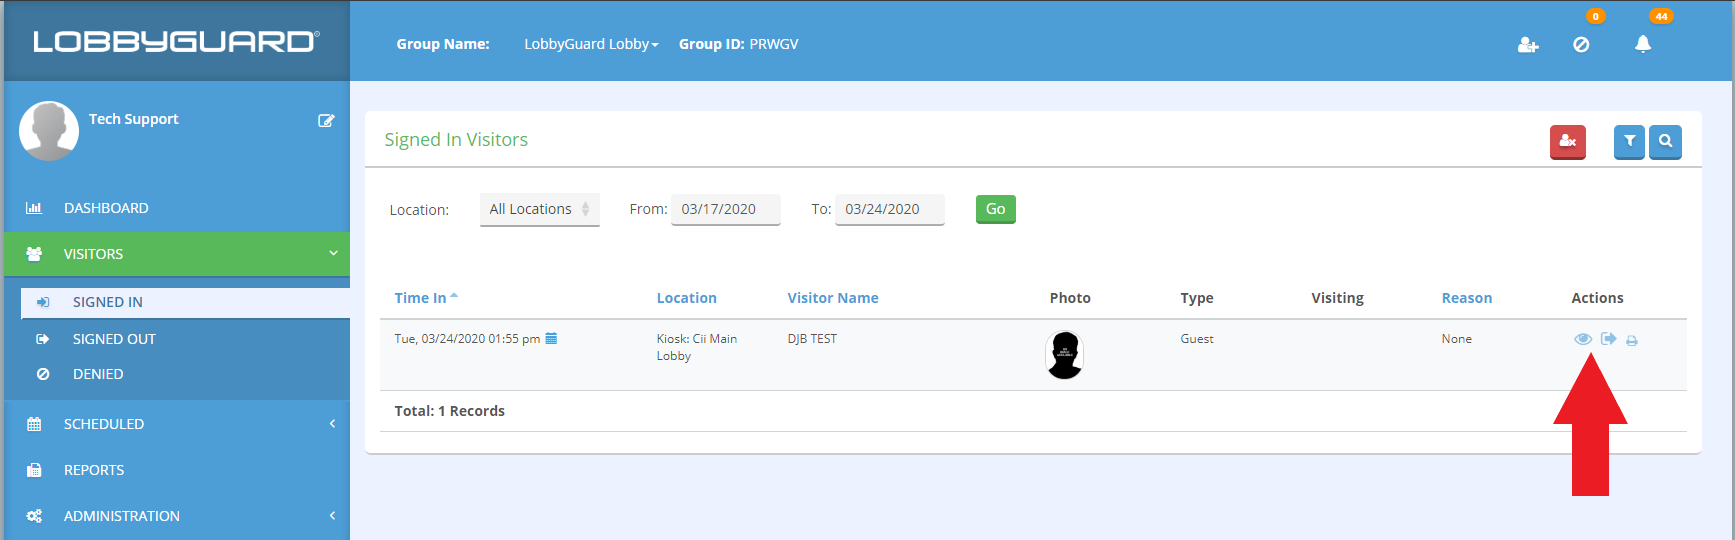Click the Scheduled calendar icon
This screenshot has height=540, width=1735.
[34, 424]
